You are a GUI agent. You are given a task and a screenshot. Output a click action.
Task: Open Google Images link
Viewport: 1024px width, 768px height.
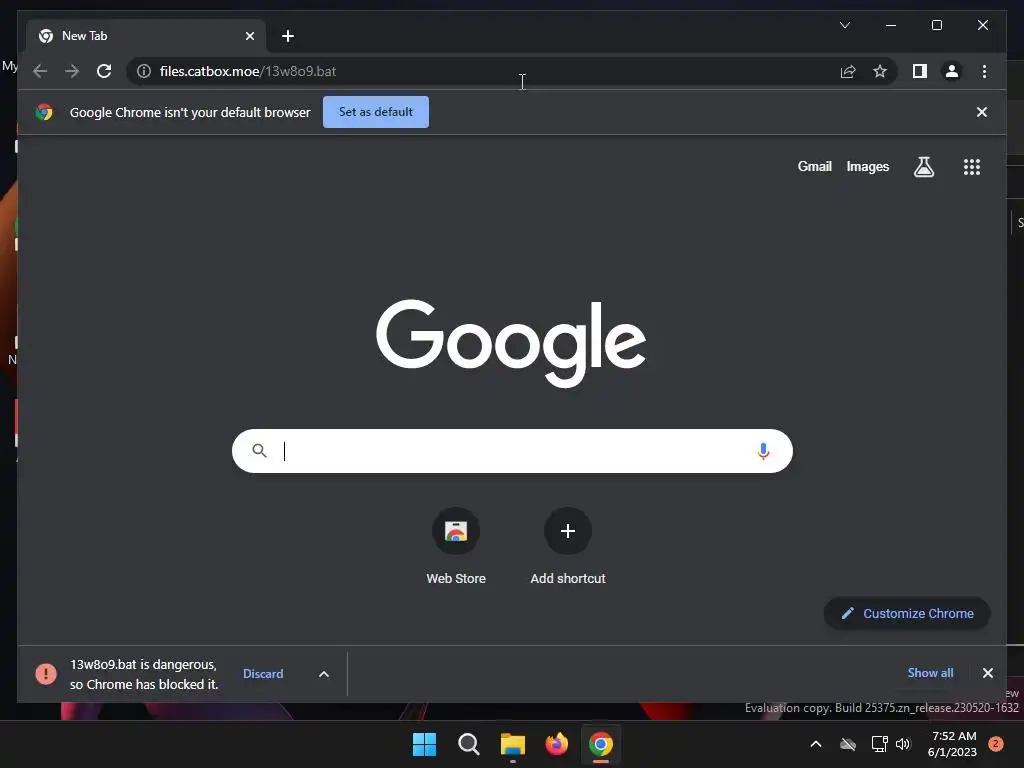(x=867, y=167)
